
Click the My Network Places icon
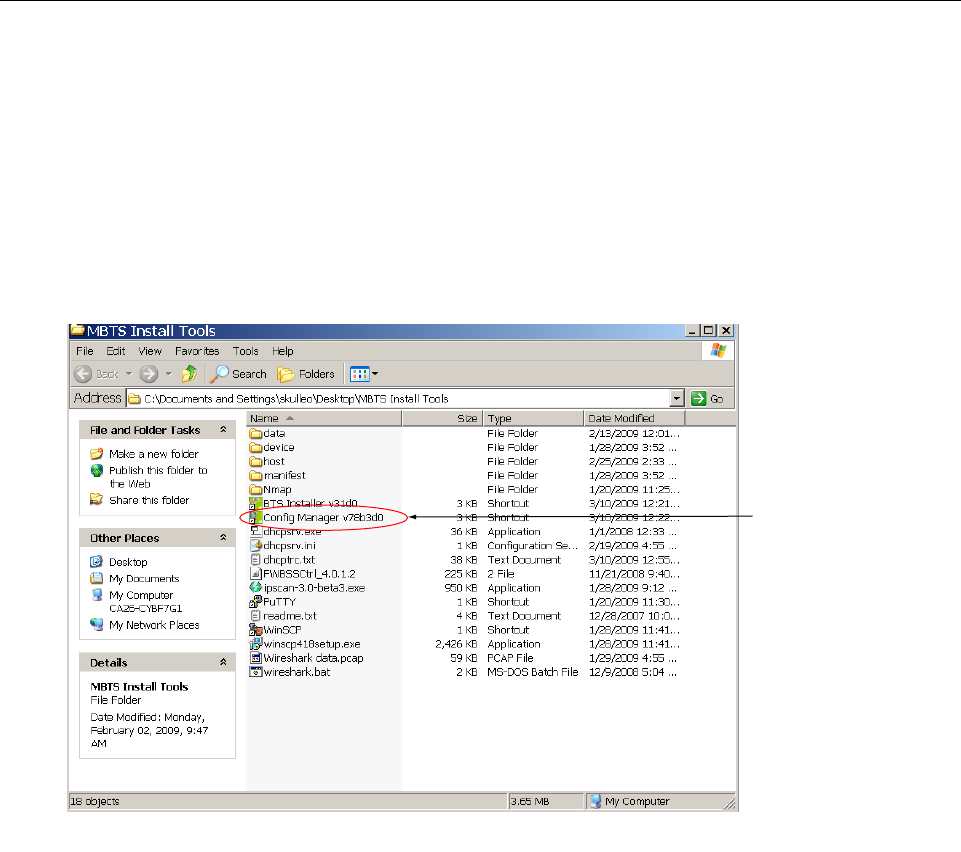(97, 625)
